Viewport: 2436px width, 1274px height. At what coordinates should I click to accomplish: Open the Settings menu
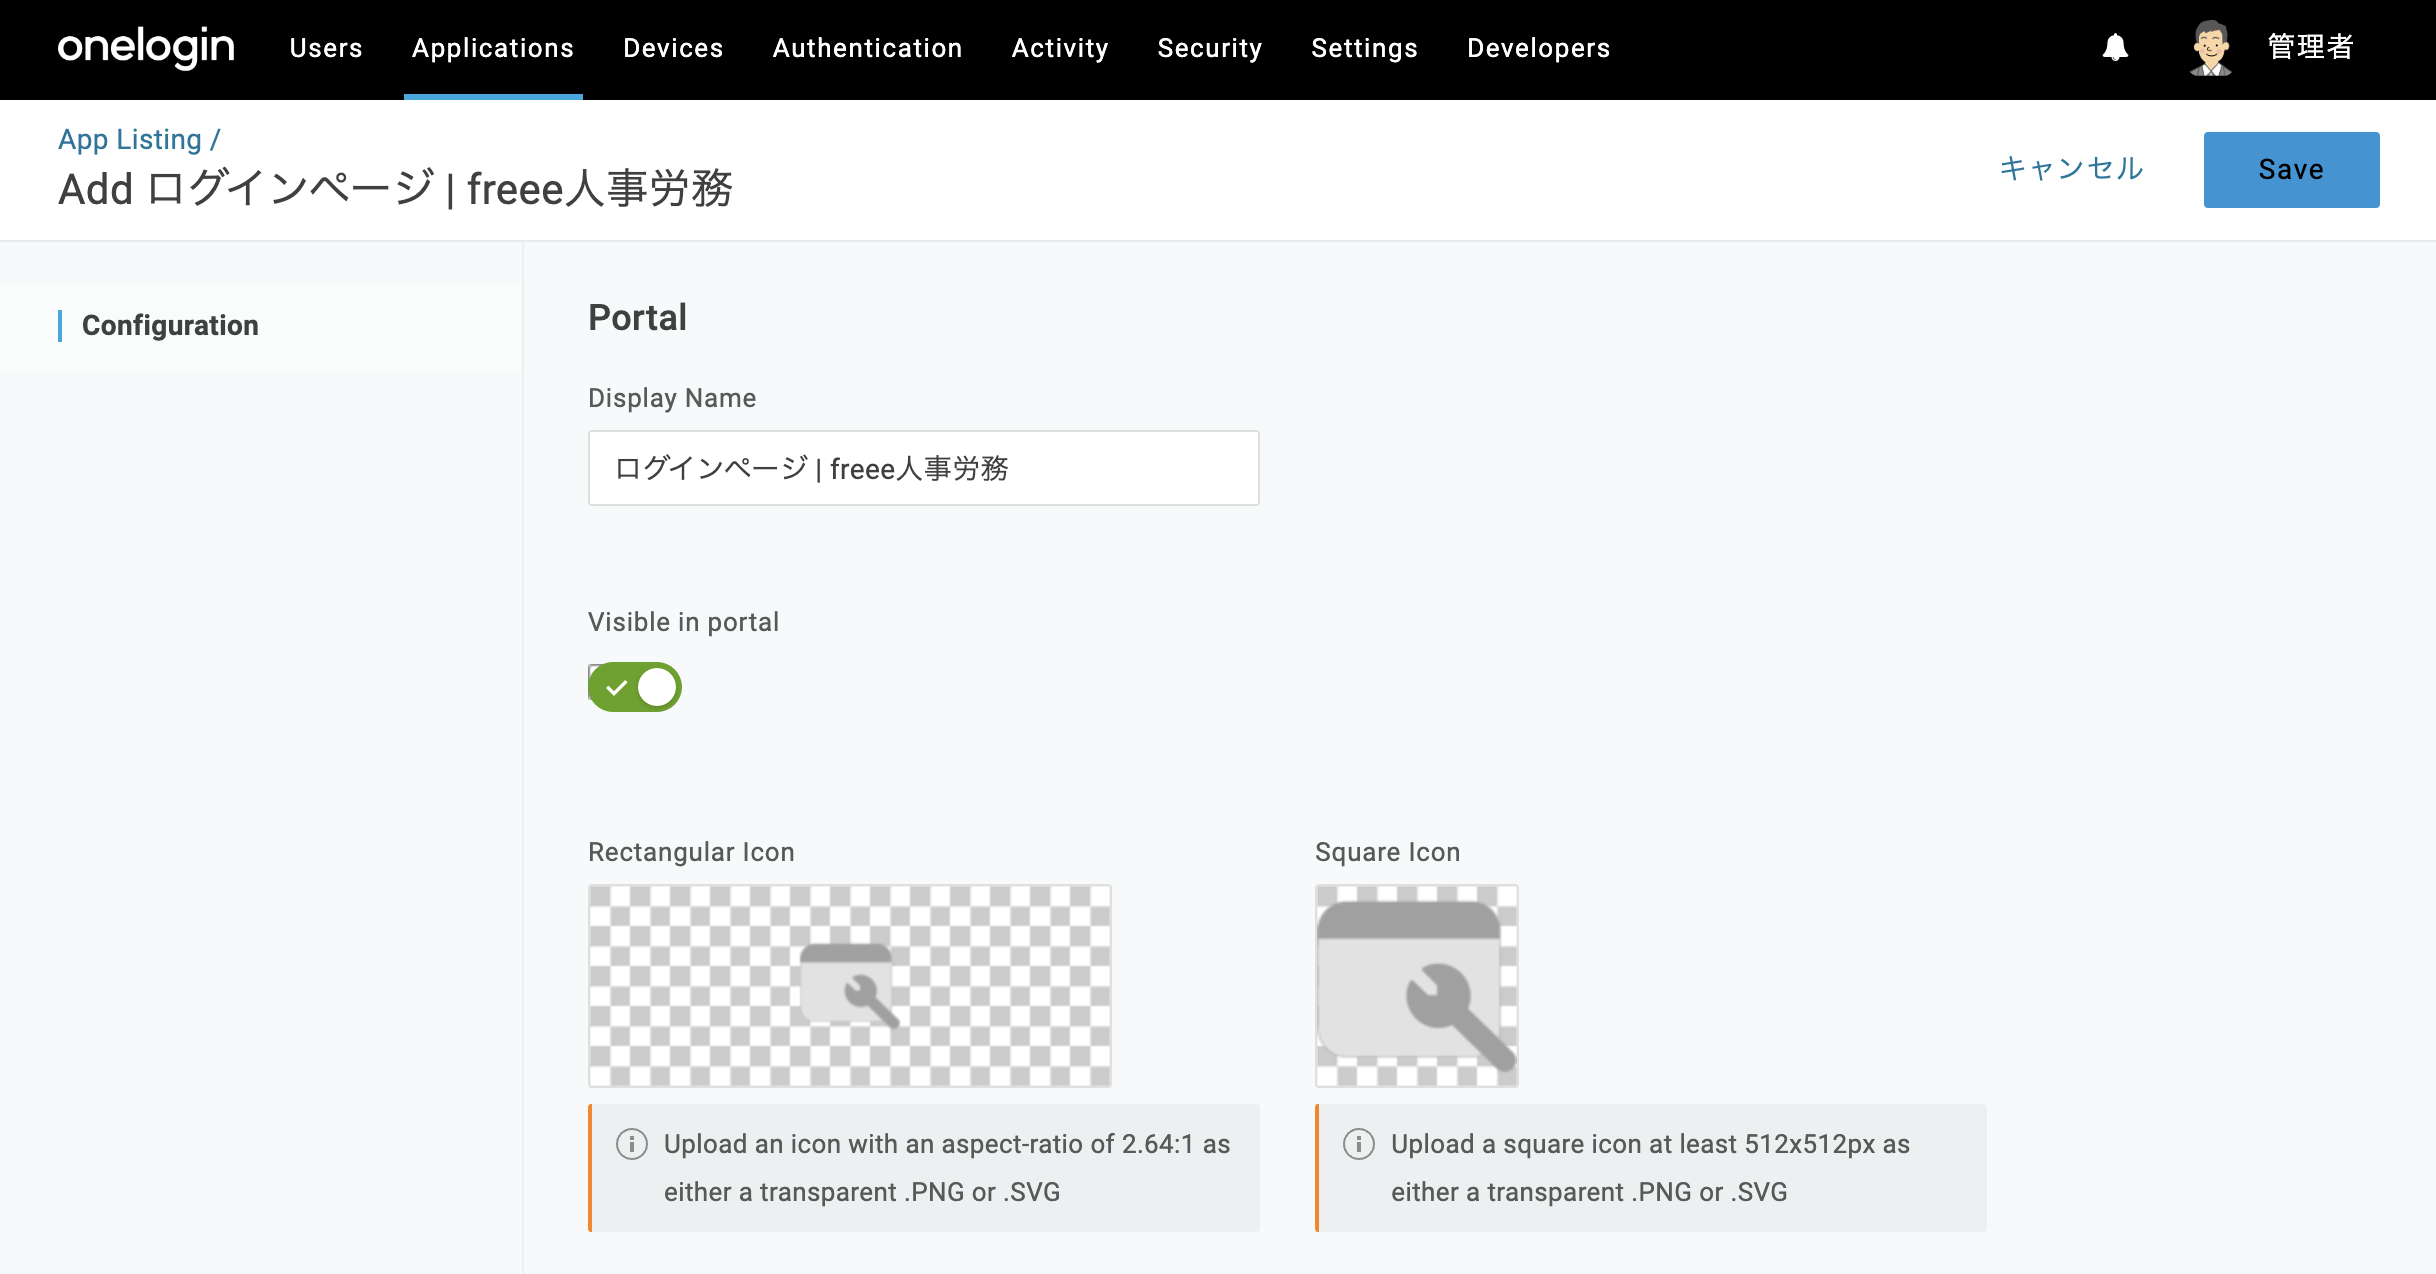coord(1365,48)
